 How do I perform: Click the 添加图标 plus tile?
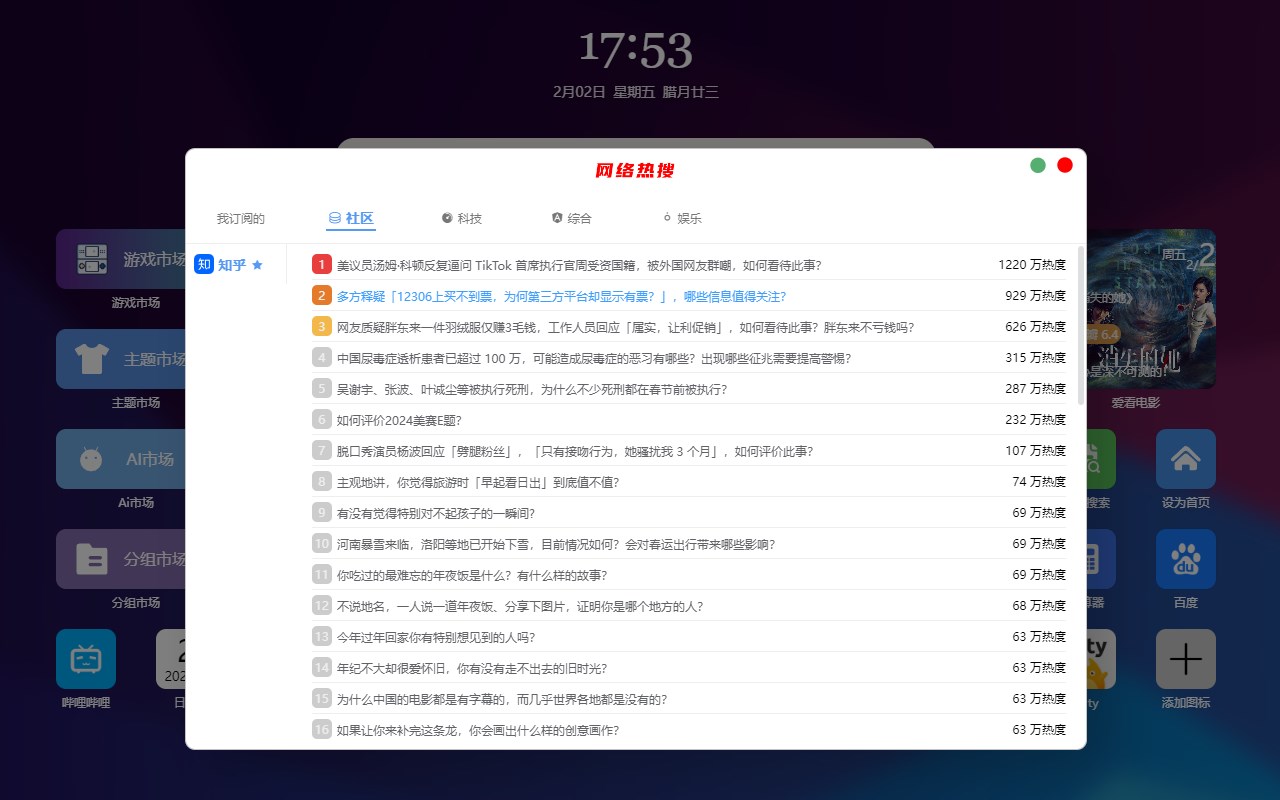pos(1186,659)
